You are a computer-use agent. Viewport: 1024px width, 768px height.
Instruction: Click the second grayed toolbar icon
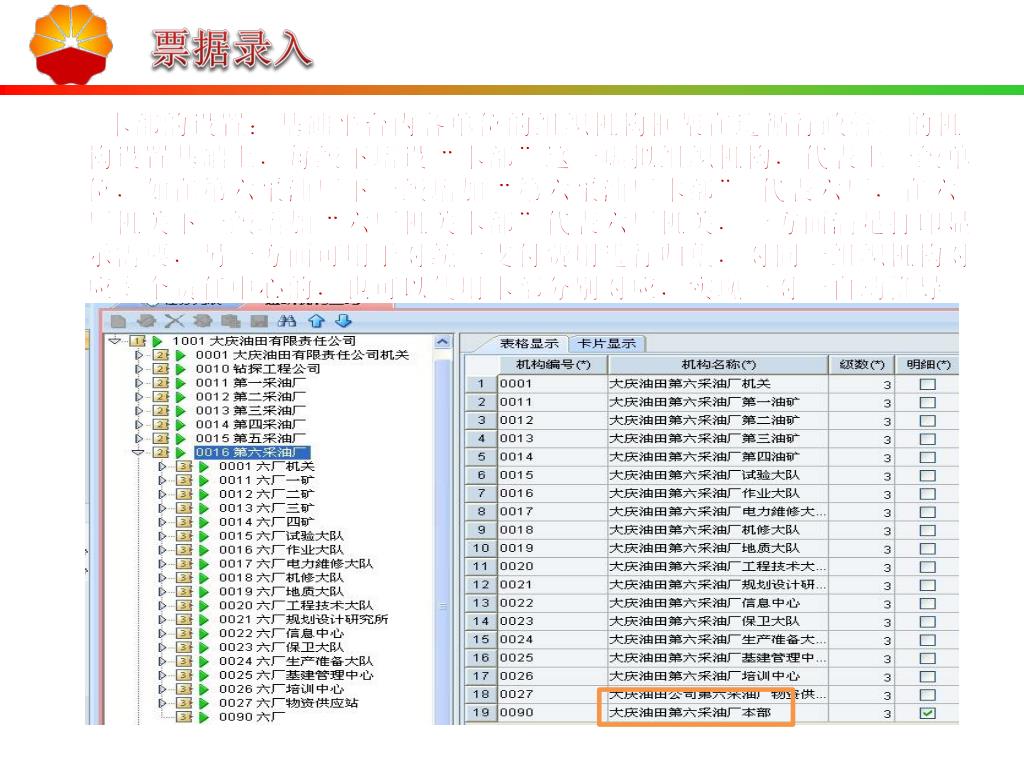[x=146, y=321]
